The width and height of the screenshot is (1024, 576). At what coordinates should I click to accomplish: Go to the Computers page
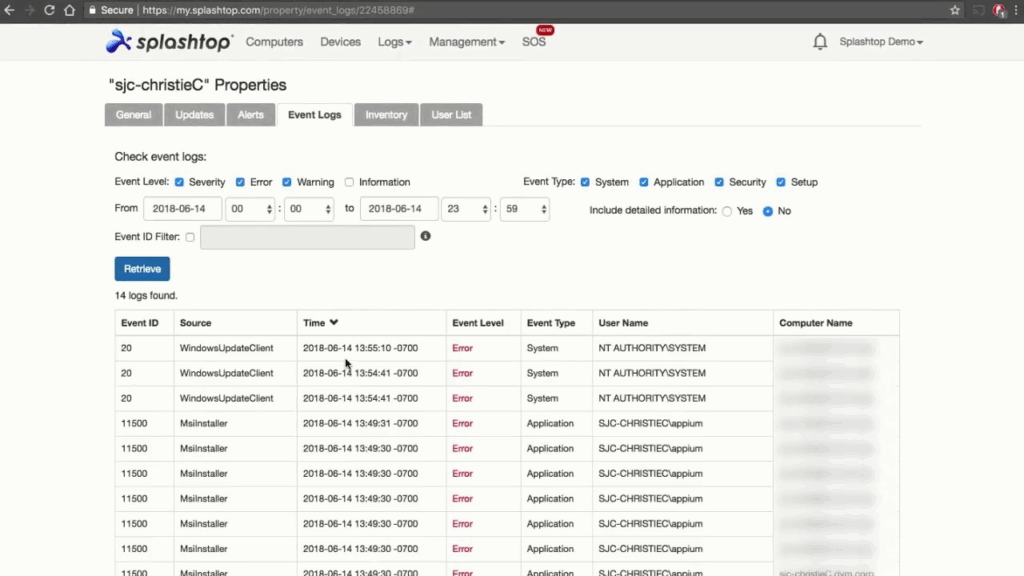pos(274,42)
